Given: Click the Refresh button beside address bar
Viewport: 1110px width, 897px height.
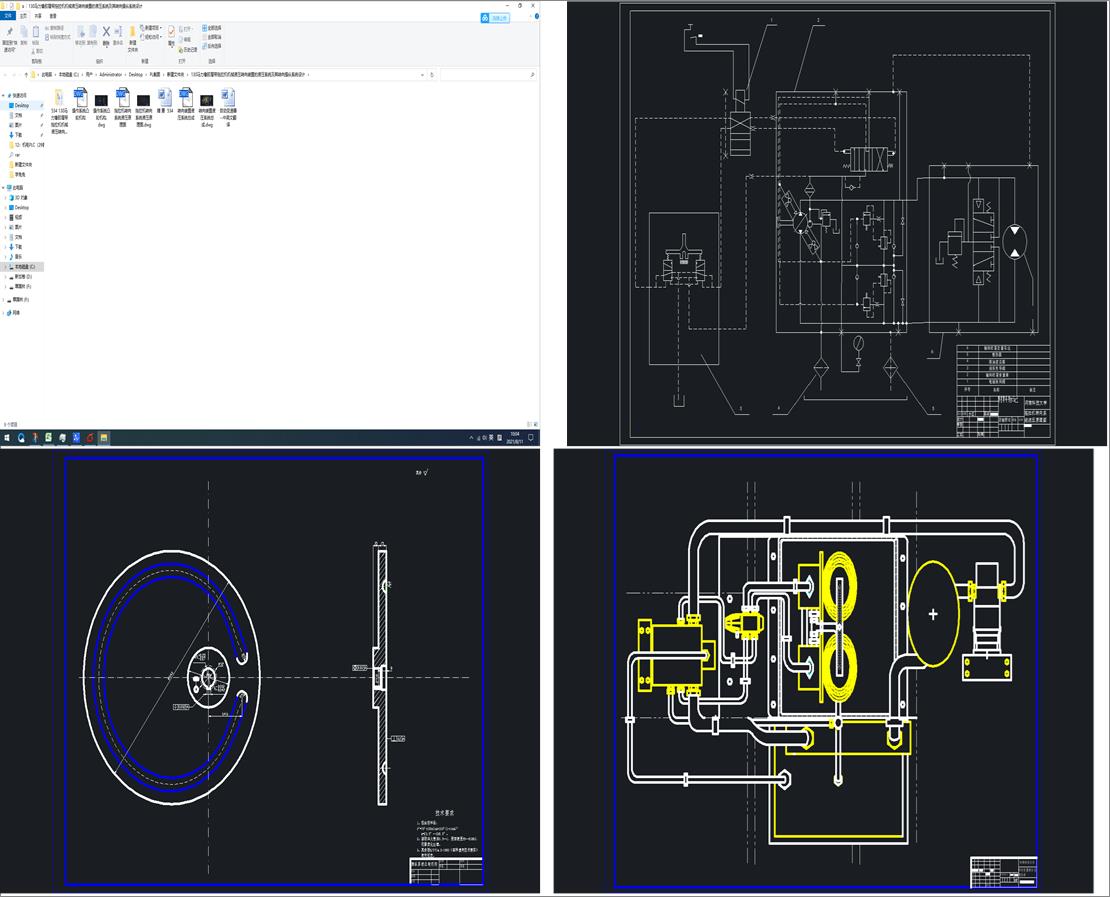Looking at the screenshot, I should click(x=433, y=74).
